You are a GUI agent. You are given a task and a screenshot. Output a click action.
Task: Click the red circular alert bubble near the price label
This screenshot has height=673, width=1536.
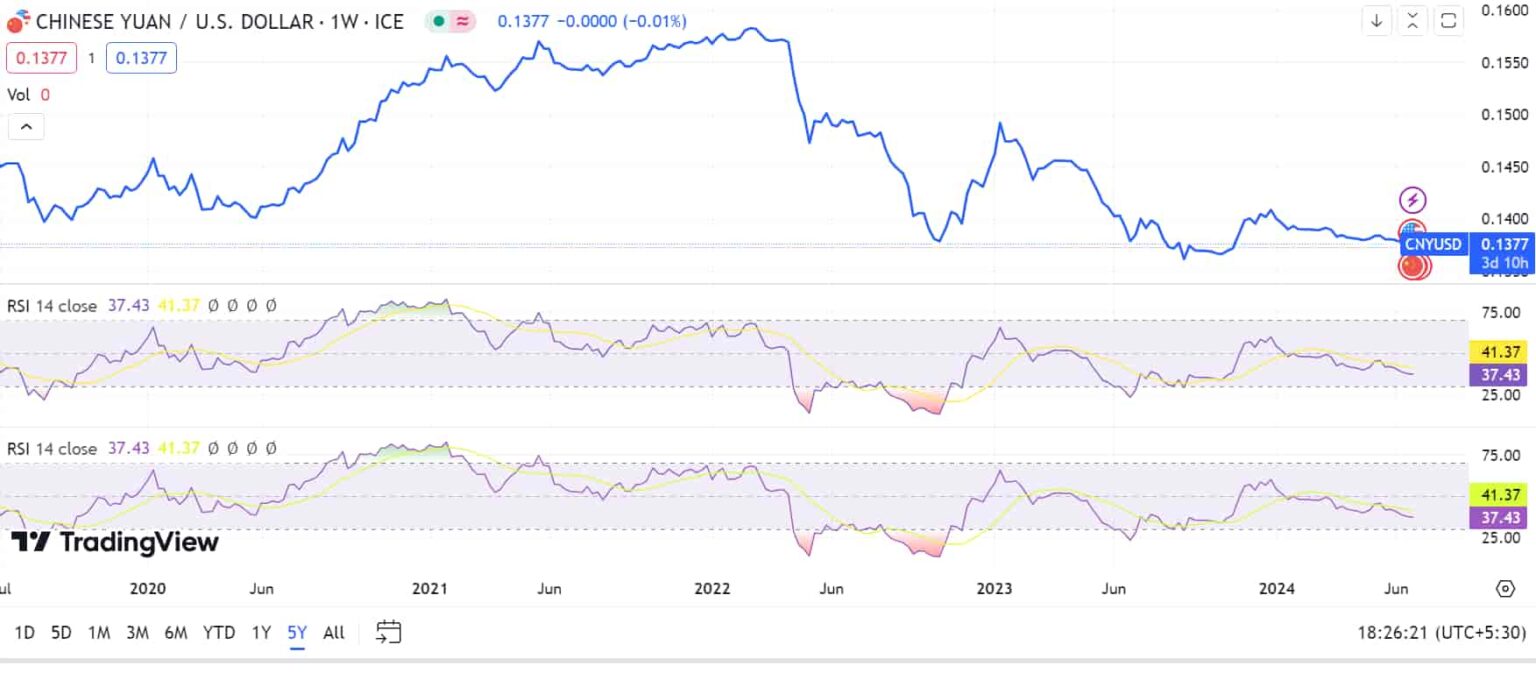[x=1412, y=266]
